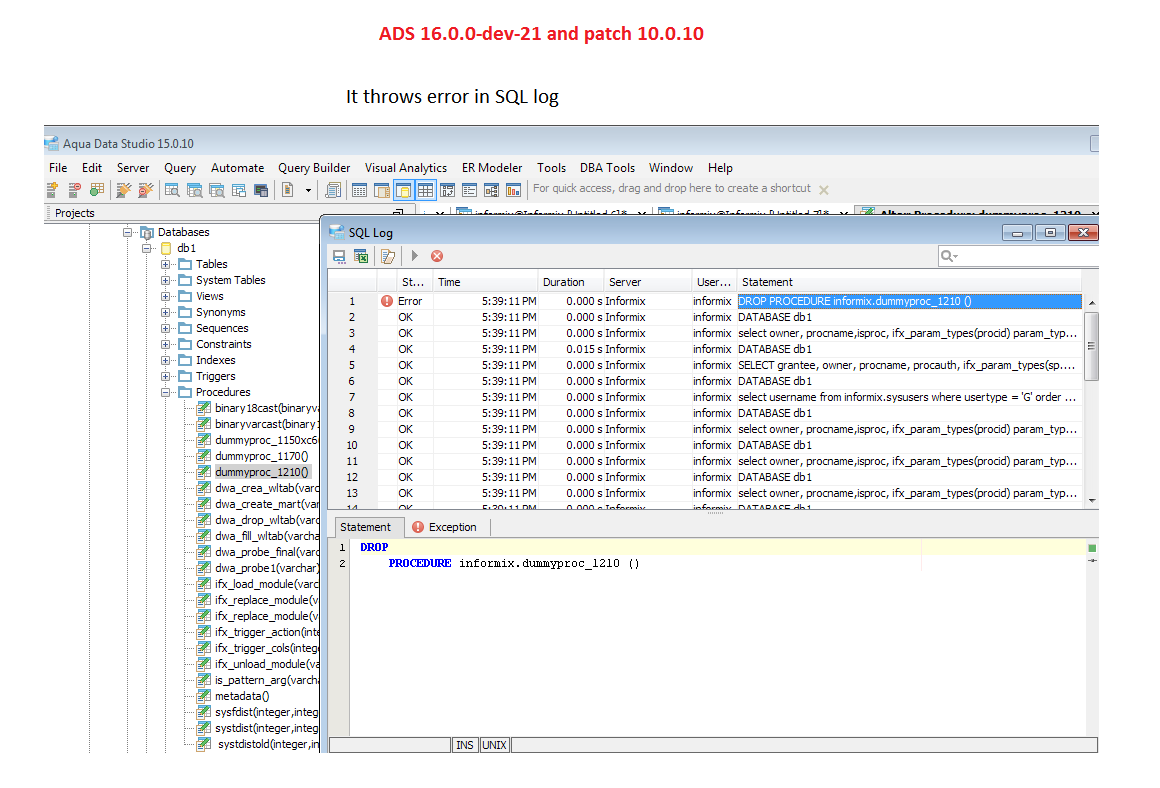Click the Disconnect plug icon with red minus
Screen dimensions: 1160x788
click(x=146, y=190)
